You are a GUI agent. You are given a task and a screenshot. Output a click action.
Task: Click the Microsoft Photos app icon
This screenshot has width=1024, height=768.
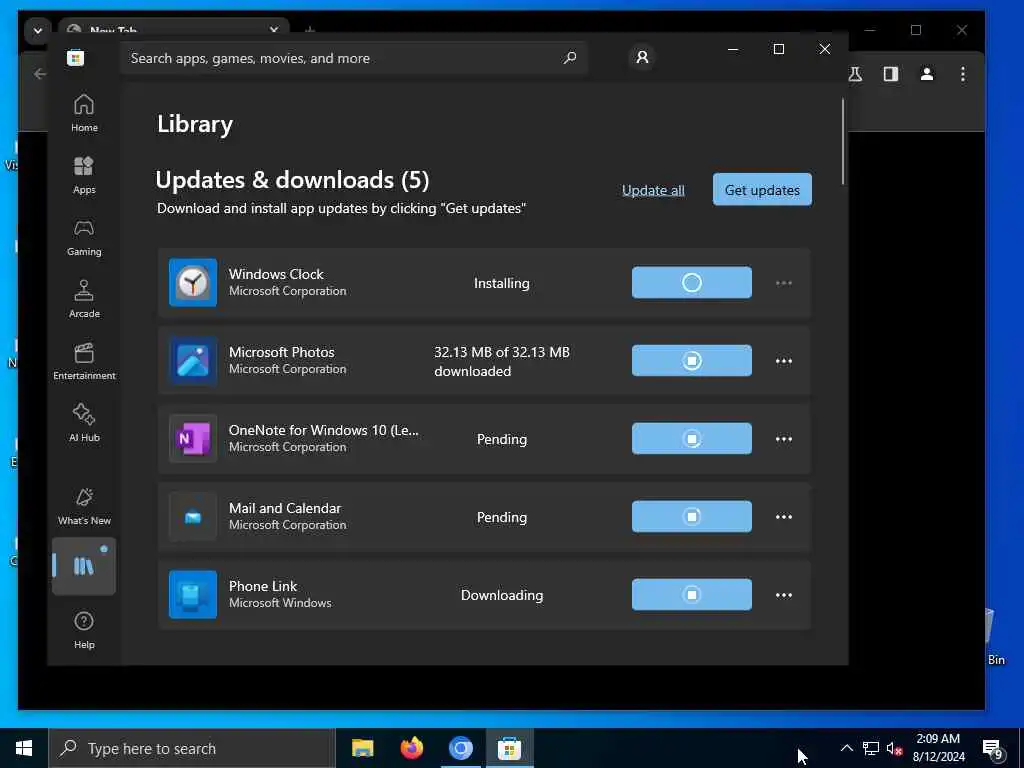(193, 360)
